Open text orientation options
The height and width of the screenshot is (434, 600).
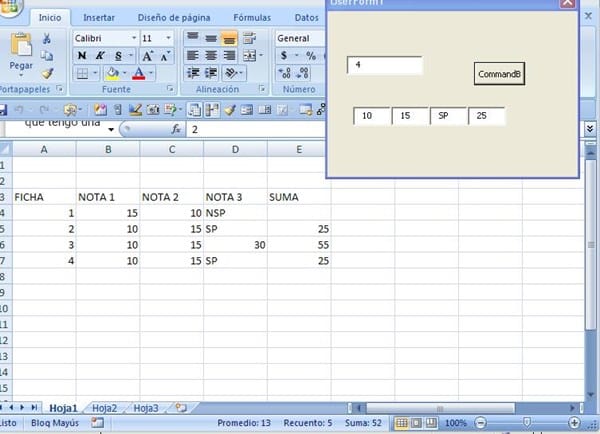(x=233, y=73)
